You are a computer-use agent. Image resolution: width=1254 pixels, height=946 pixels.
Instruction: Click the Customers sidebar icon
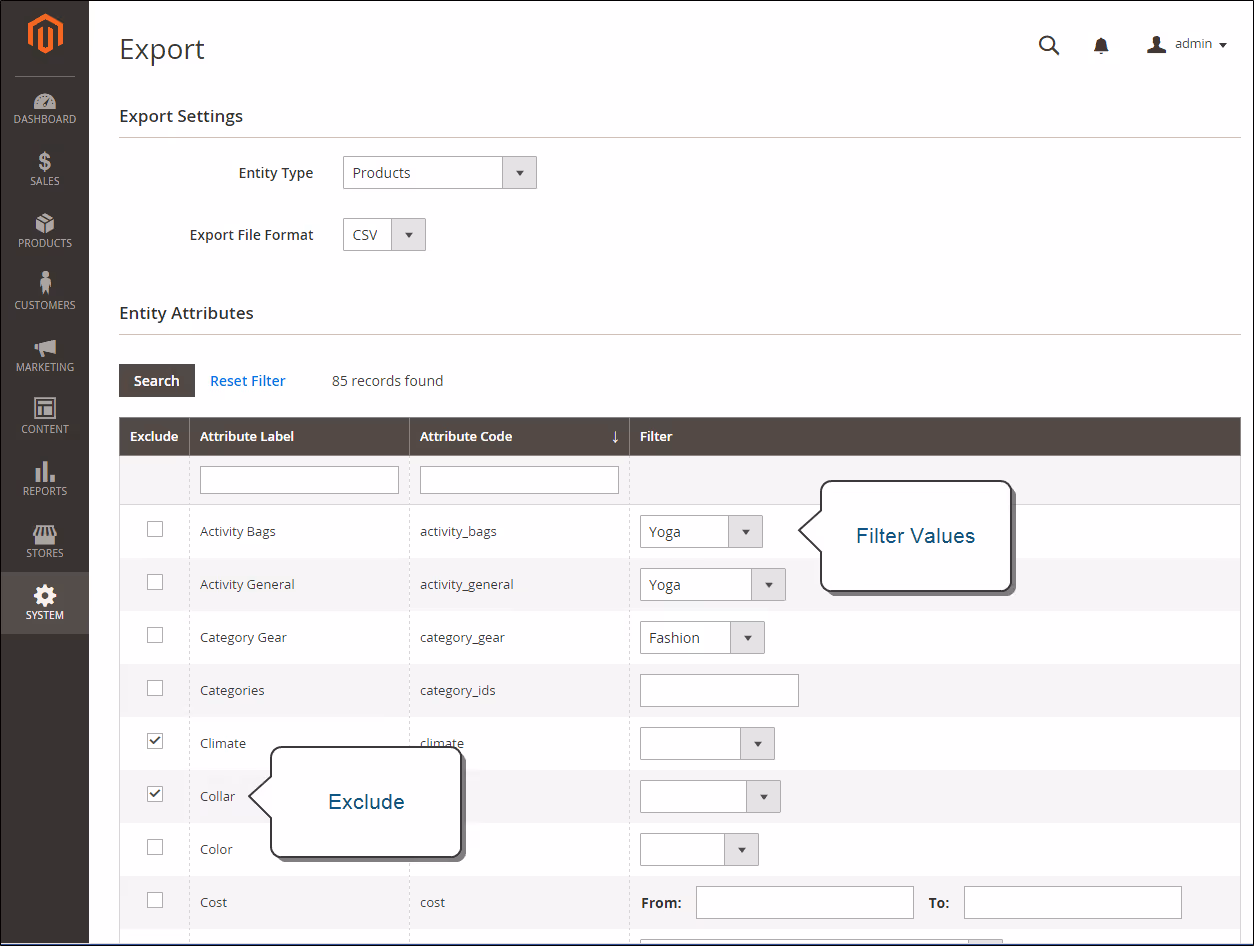44,293
